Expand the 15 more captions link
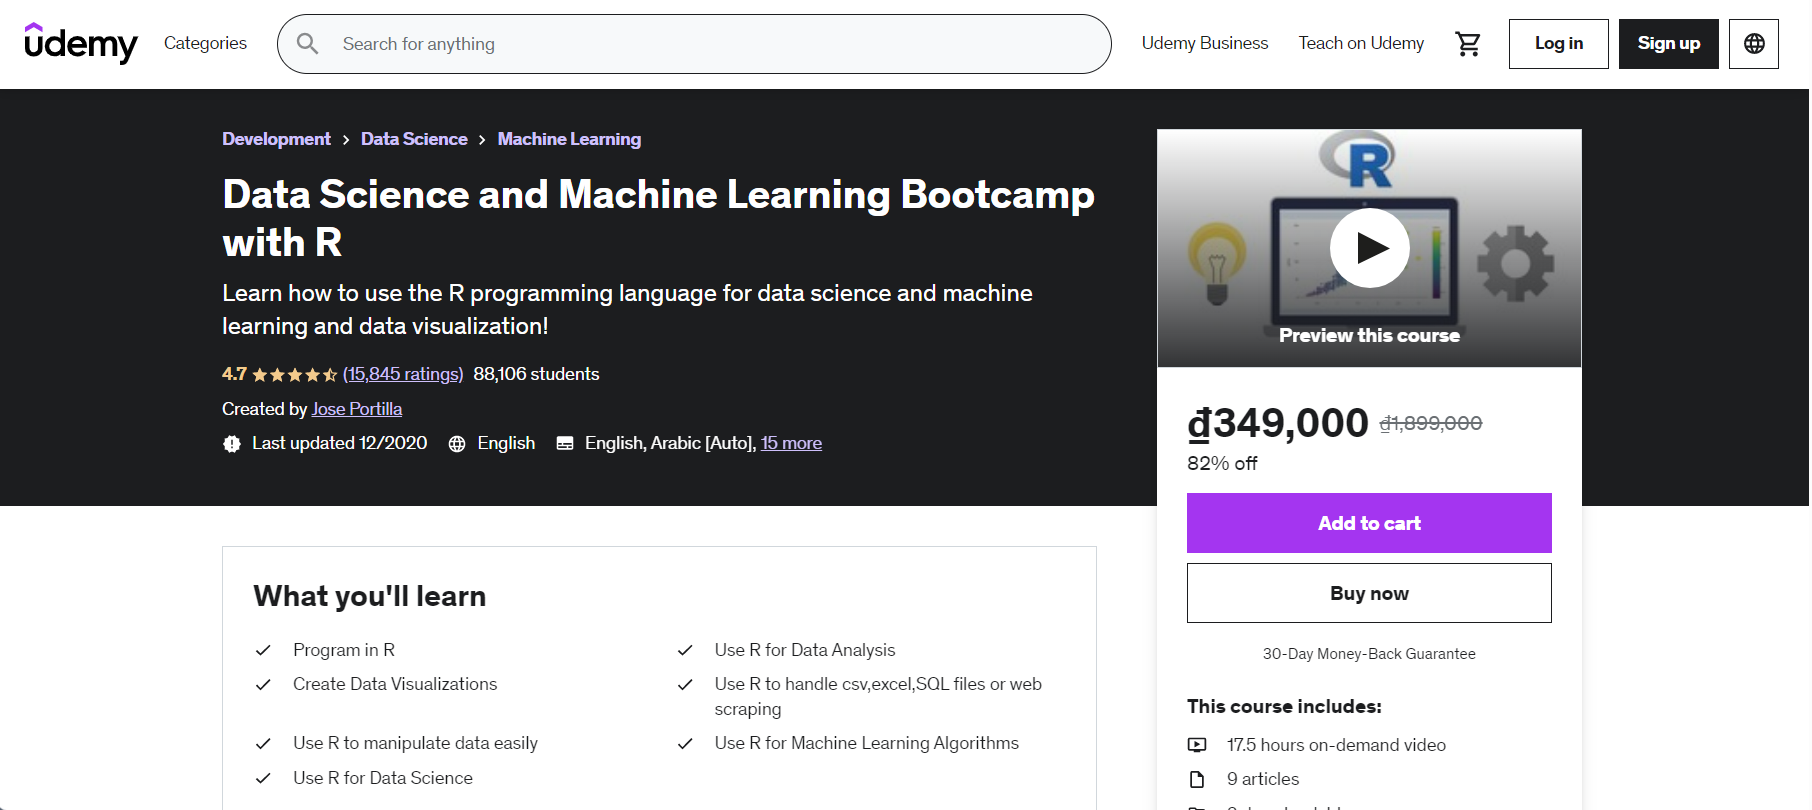This screenshot has width=1812, height=810. (791, 443)
